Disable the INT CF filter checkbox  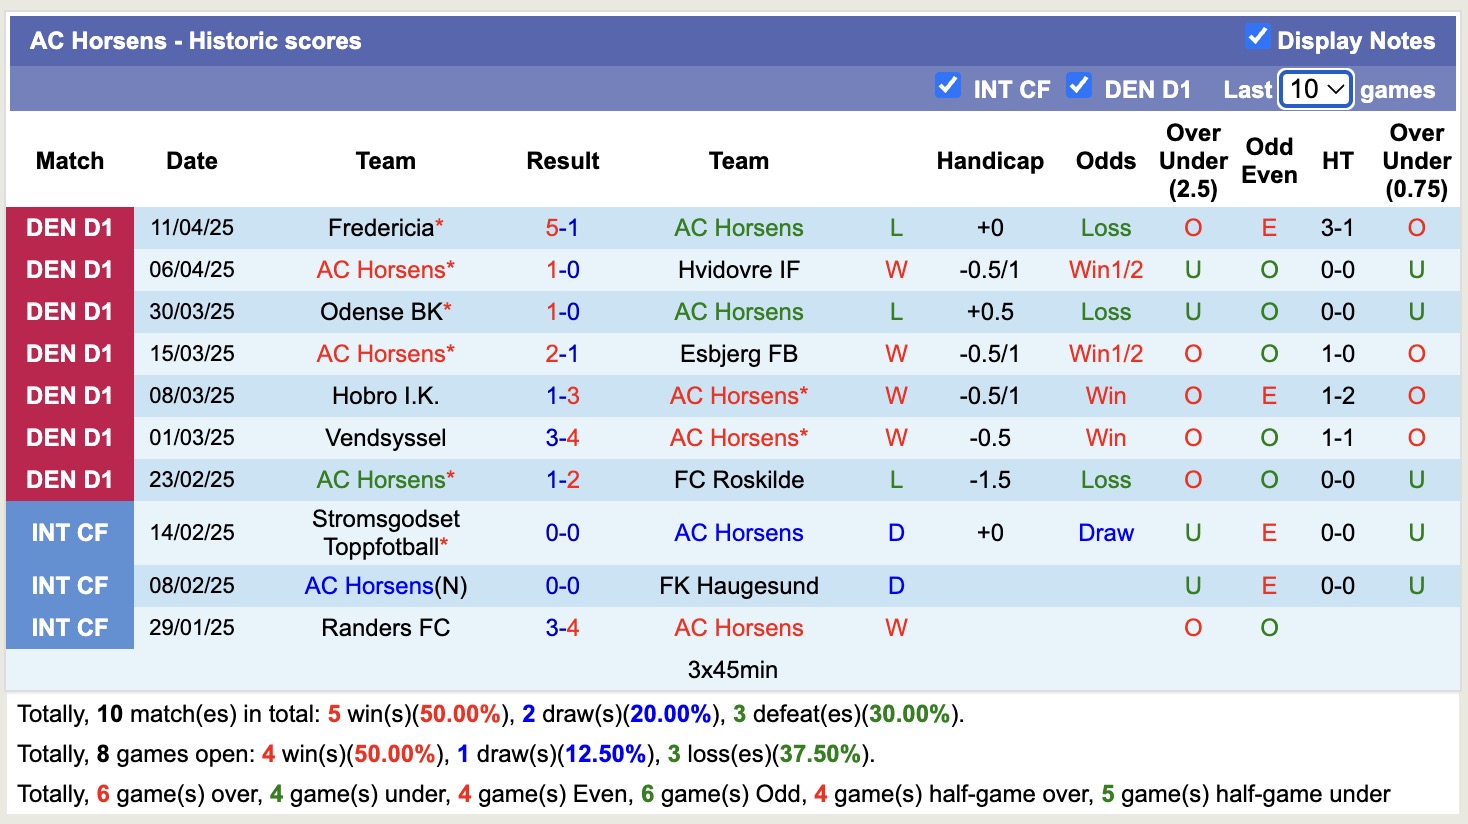point(947,85)
